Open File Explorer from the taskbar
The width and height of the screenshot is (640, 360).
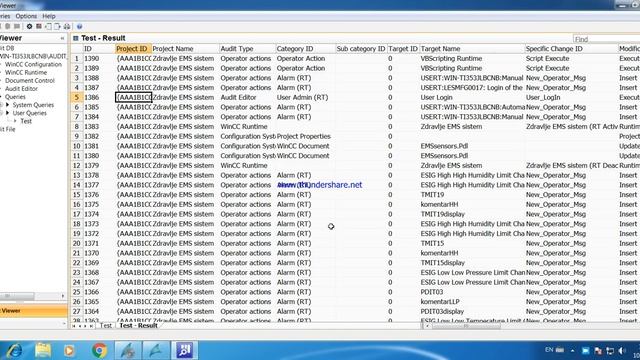tap(42, 350)
